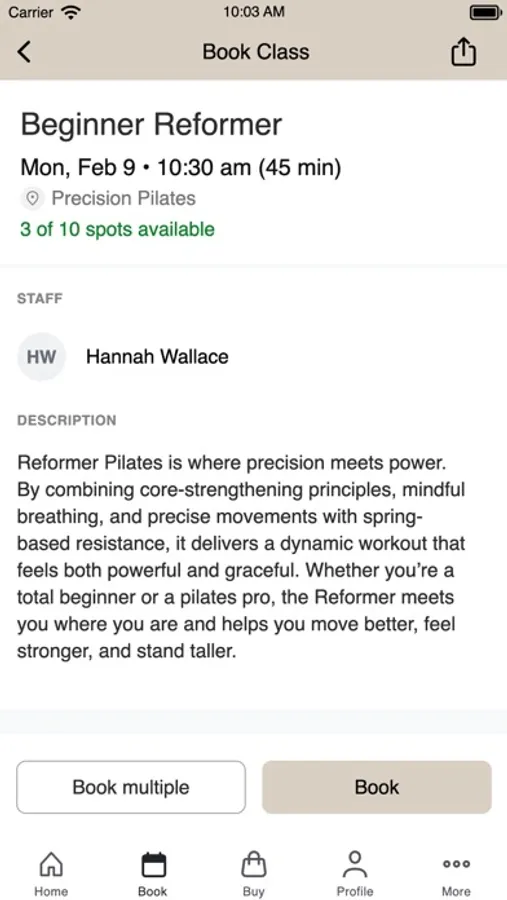Select Hannah Wallace staff name
This screenshot has width=507, height=900.
157,356
